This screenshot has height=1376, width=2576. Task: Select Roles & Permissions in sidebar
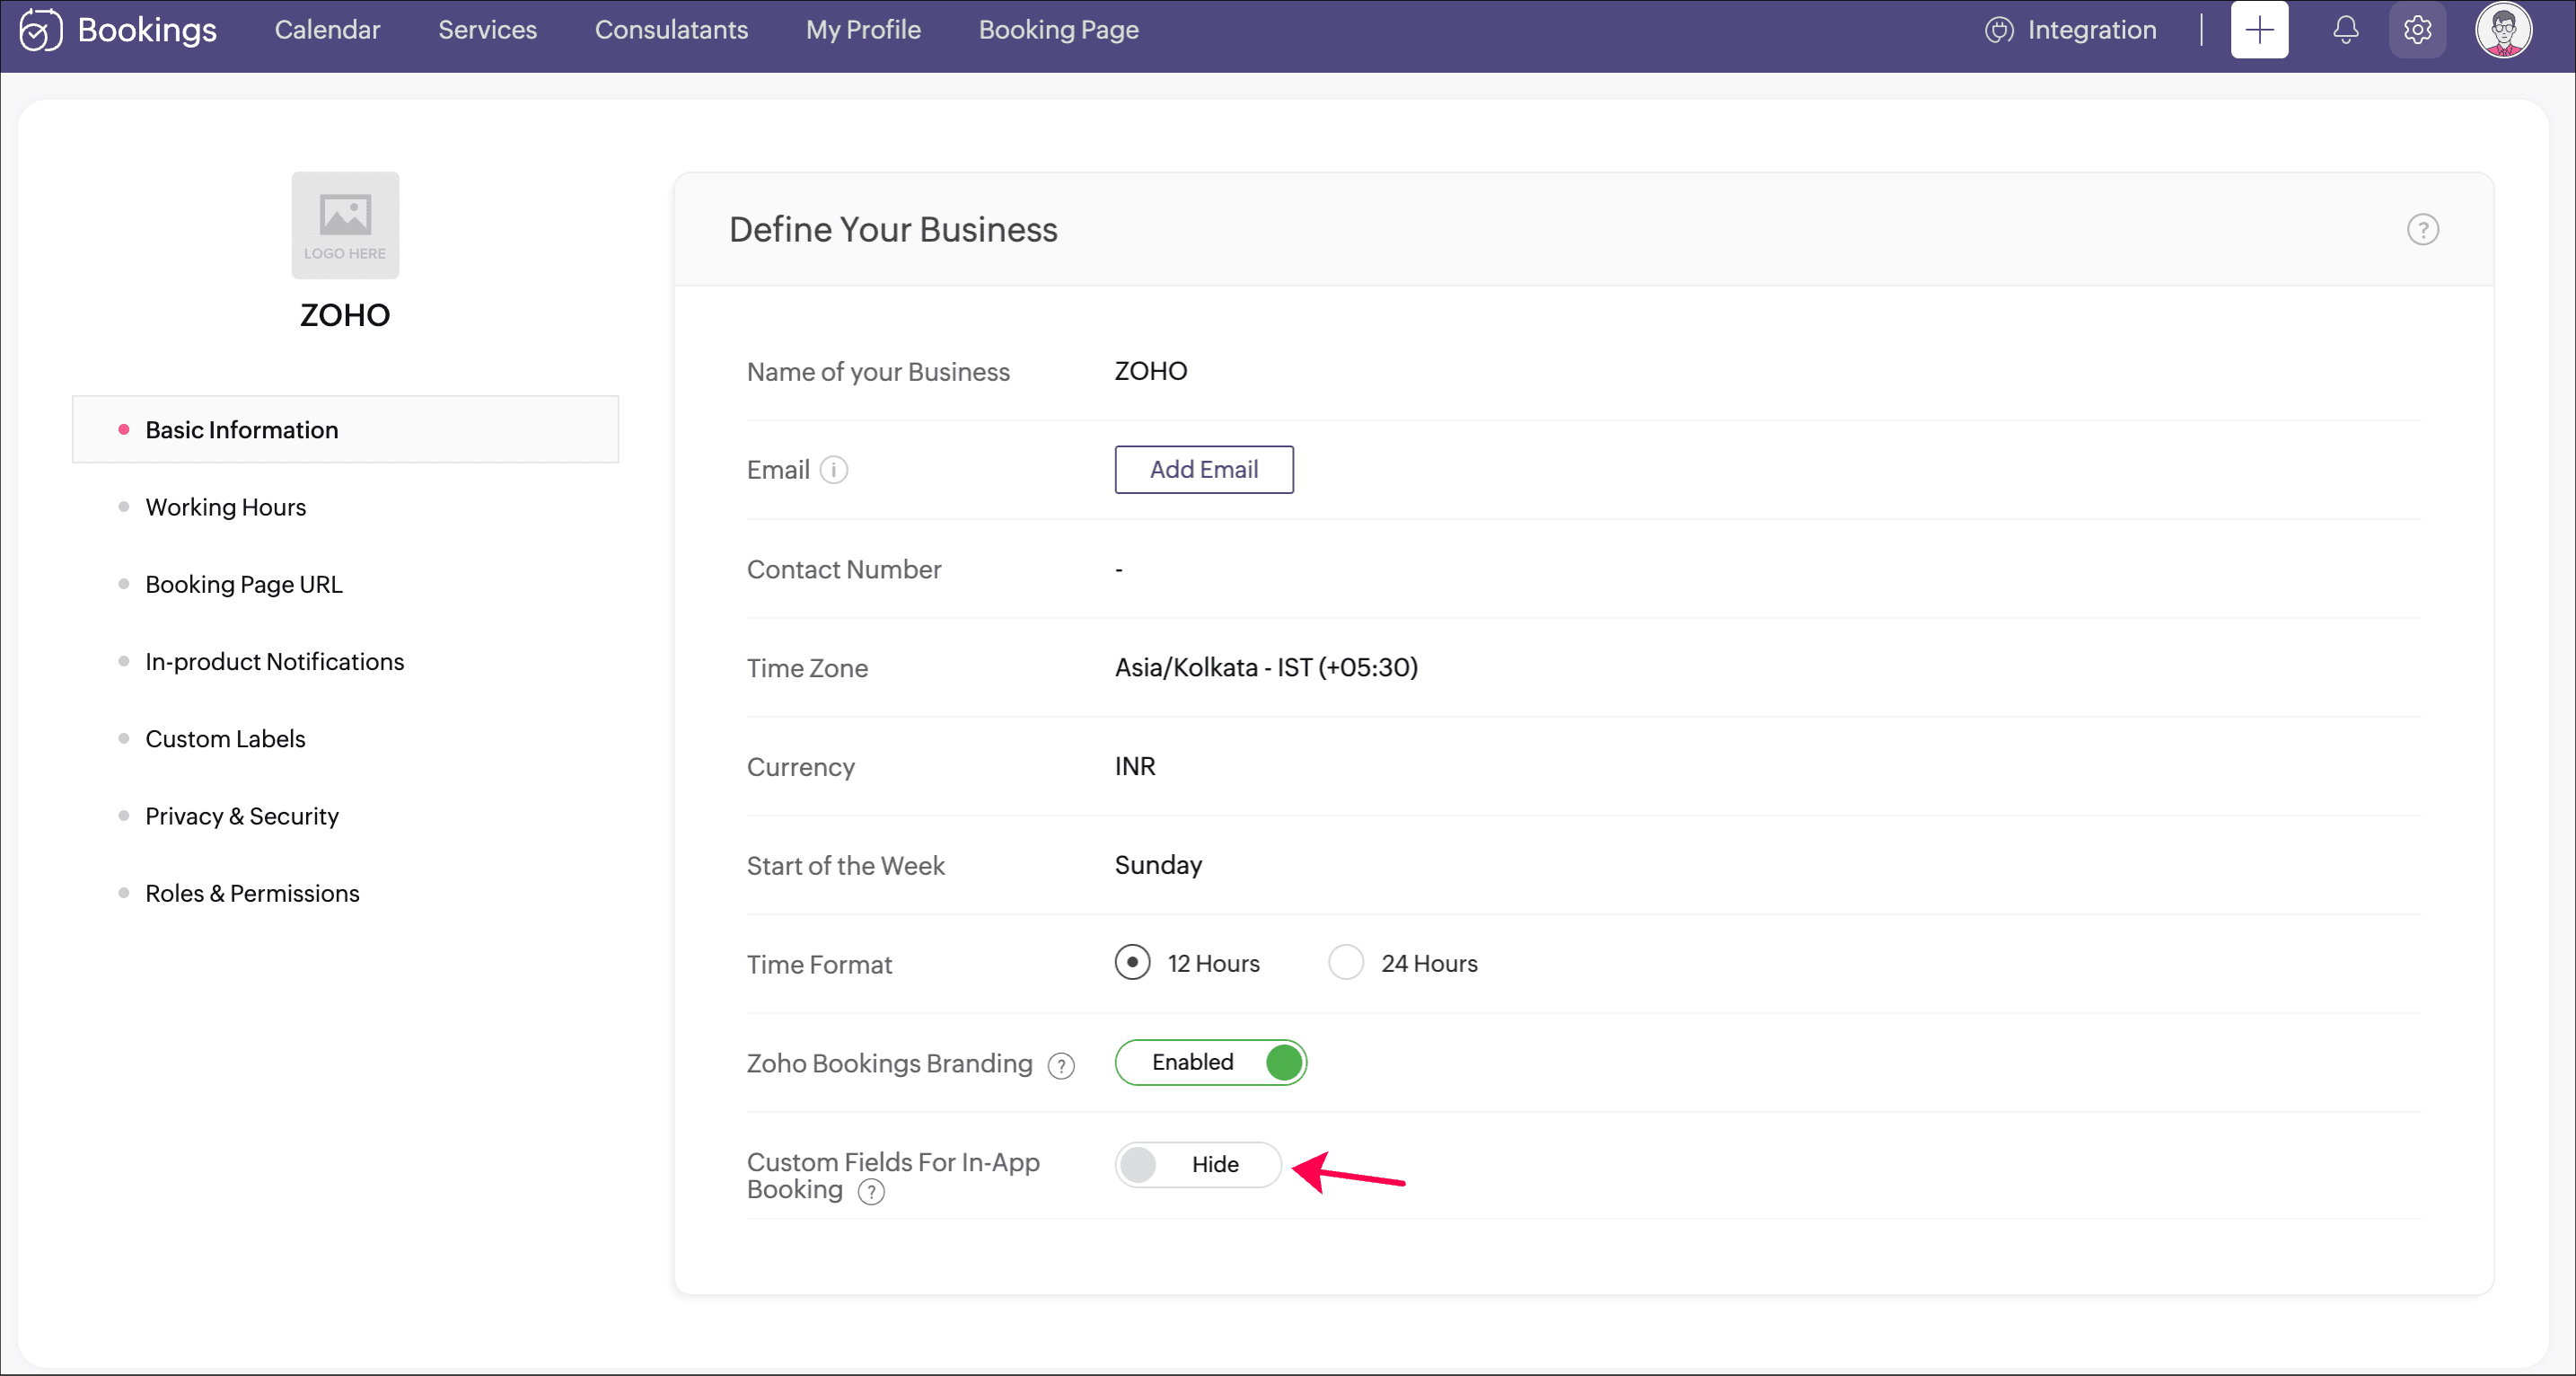pos(252,894)
